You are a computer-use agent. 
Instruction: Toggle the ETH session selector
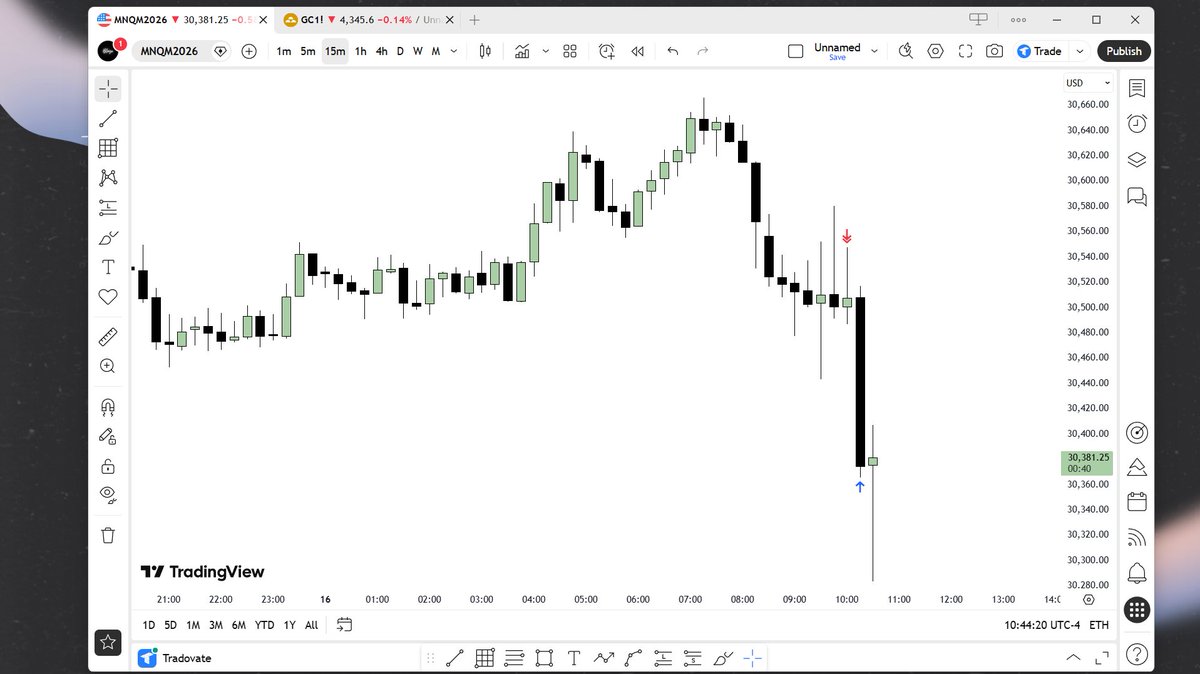click(x=1099, y=625)
